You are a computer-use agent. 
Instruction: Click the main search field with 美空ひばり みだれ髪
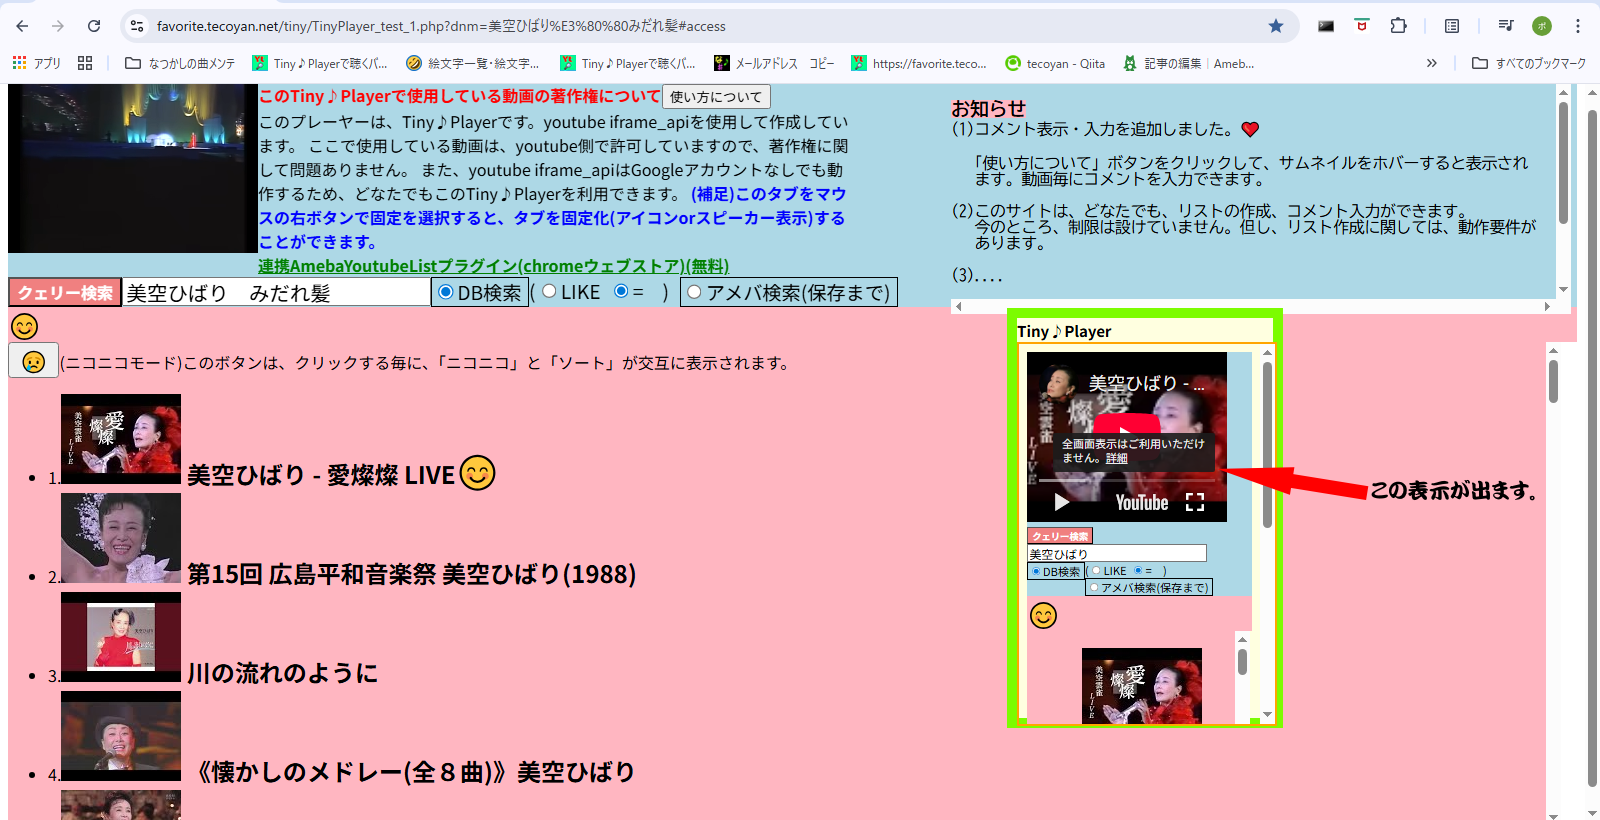coord(276,292)
